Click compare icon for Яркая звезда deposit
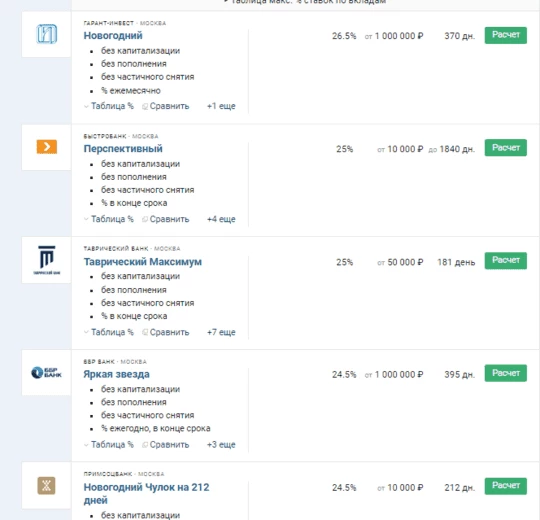540x520 pixels. (x=145, y=445)
